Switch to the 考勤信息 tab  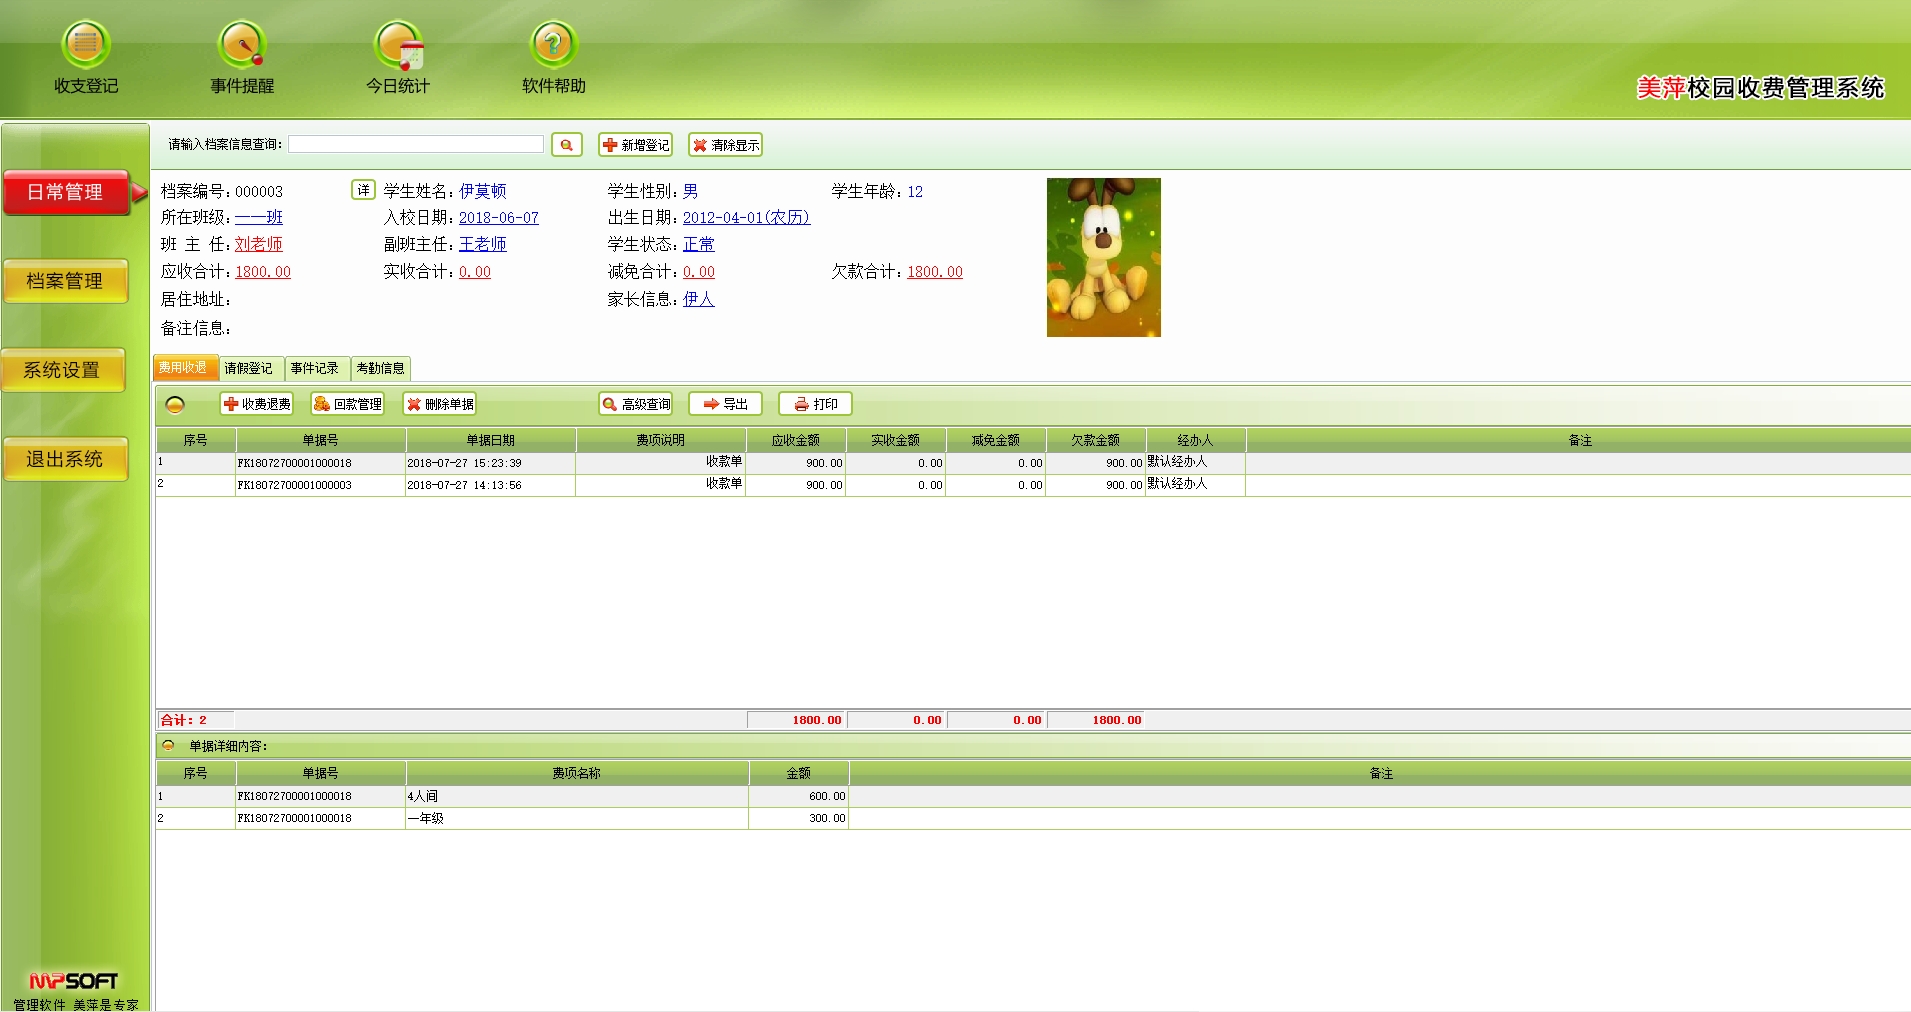coord(380,368)
